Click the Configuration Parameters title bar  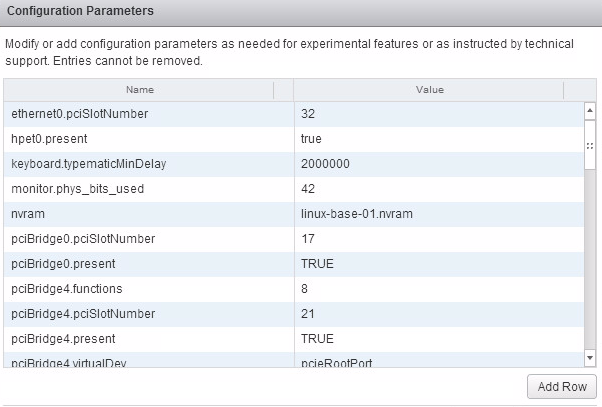tap(300, 11)
